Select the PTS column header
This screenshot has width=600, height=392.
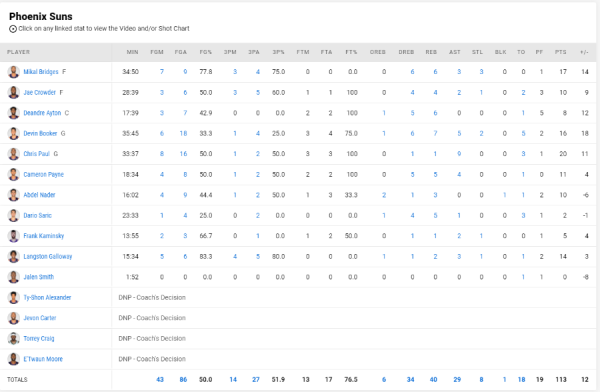(561, 52)
